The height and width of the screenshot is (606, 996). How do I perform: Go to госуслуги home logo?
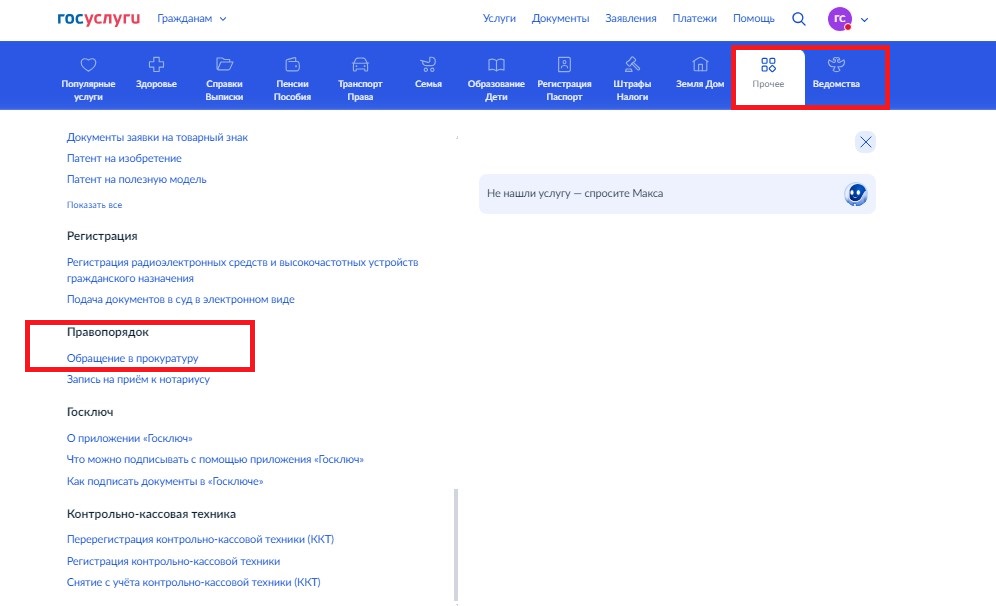[98, 18]
